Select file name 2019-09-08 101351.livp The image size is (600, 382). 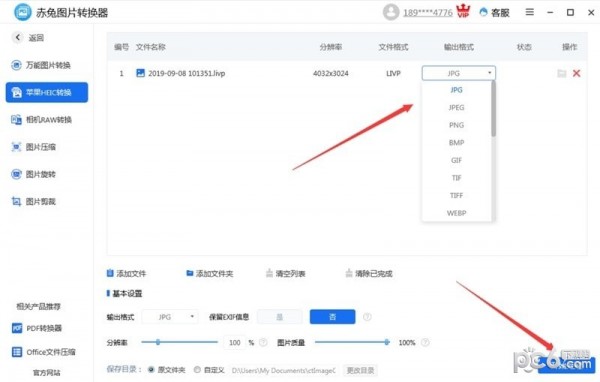pyautogui.click(x=186, y=73)
